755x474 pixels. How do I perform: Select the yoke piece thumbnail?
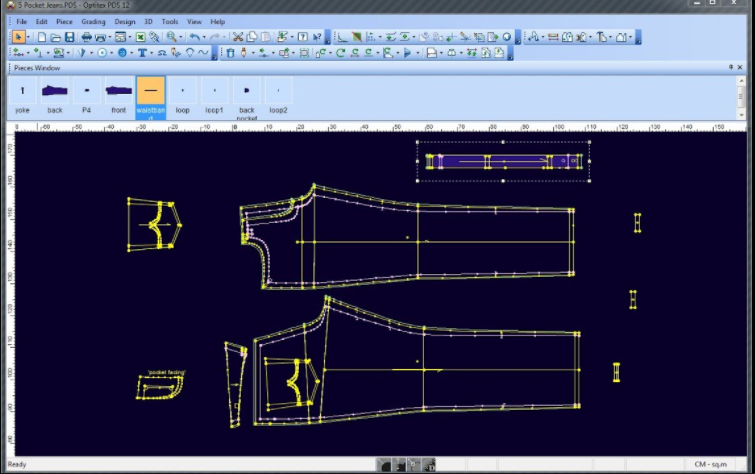pos(22,95)
